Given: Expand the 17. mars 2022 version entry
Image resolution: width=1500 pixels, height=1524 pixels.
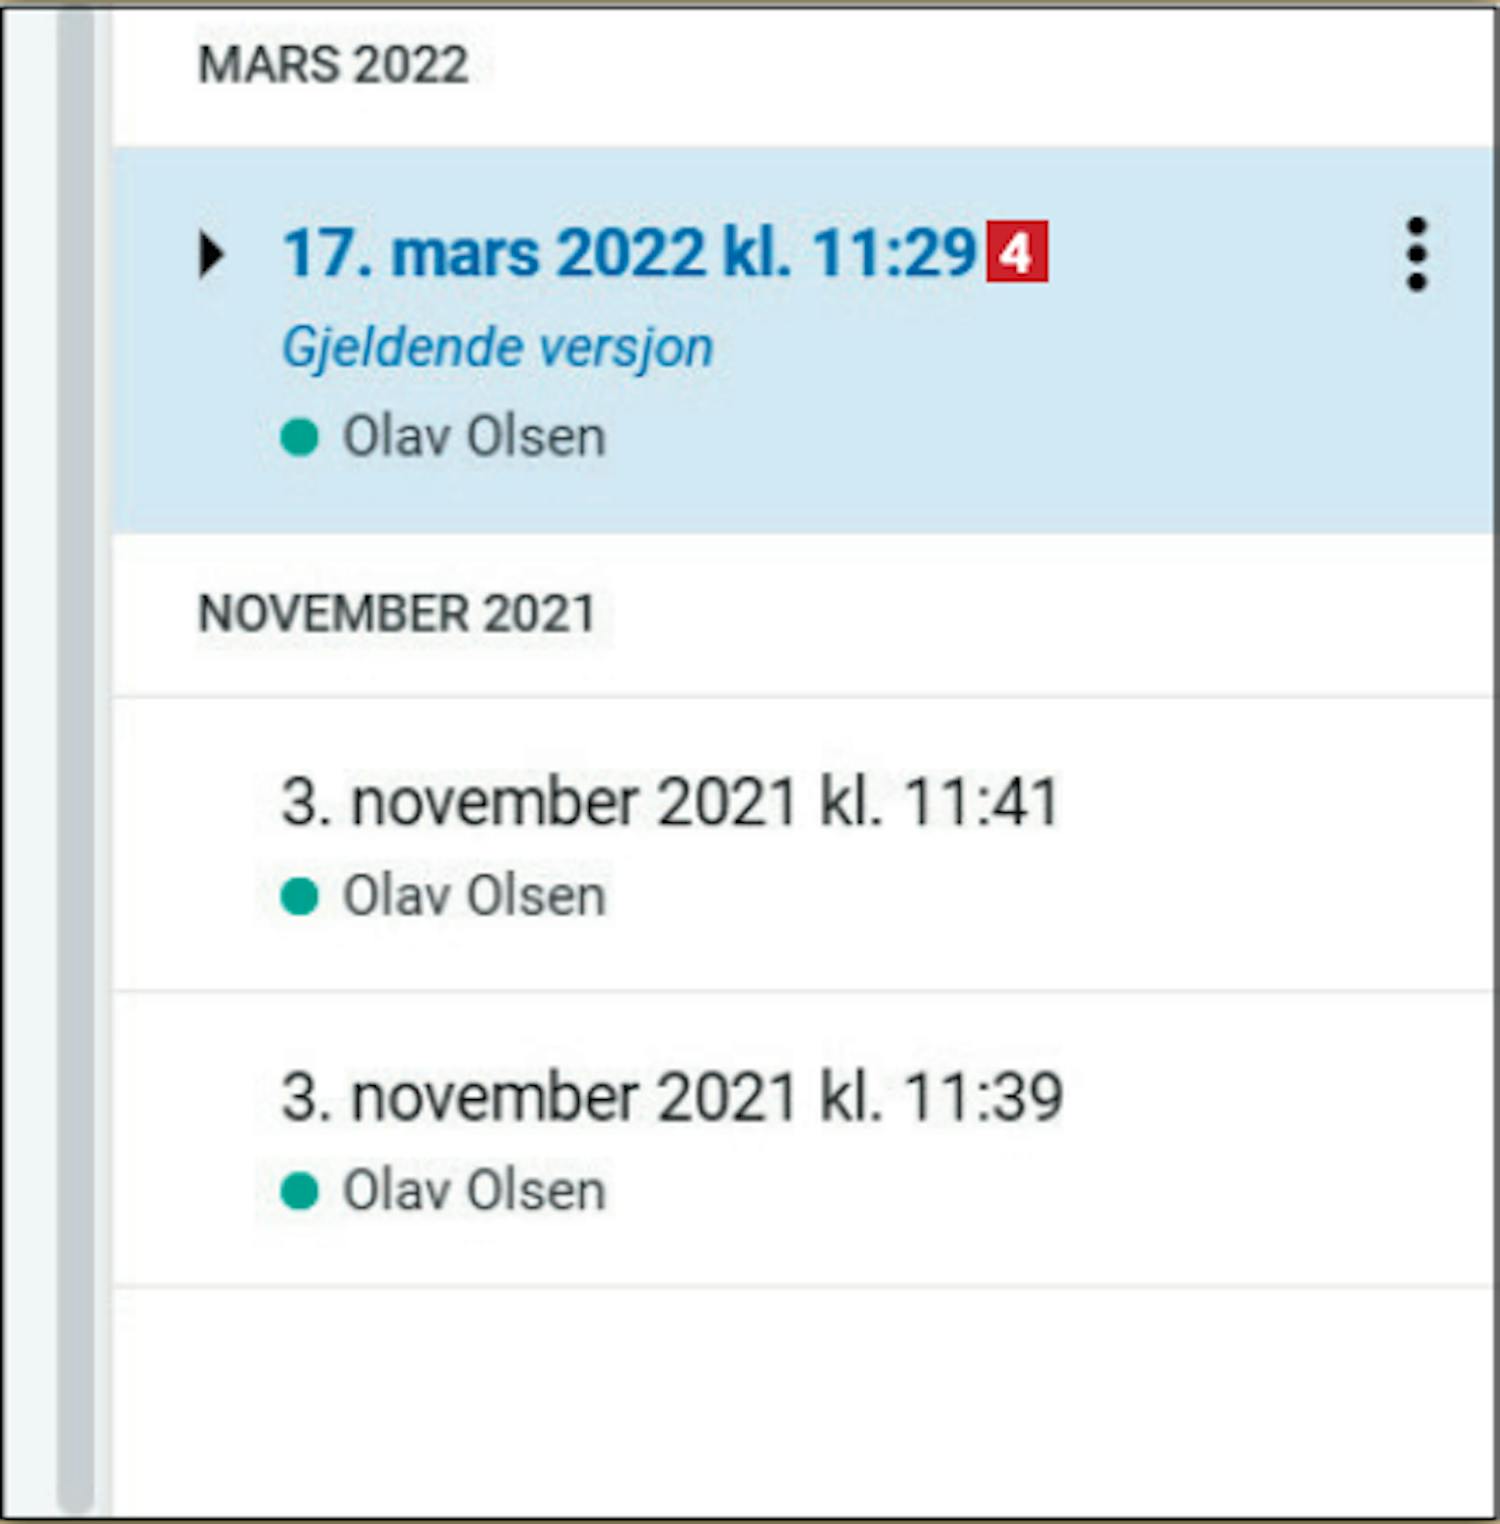Looking at the screenshot, I should (211, 254).
